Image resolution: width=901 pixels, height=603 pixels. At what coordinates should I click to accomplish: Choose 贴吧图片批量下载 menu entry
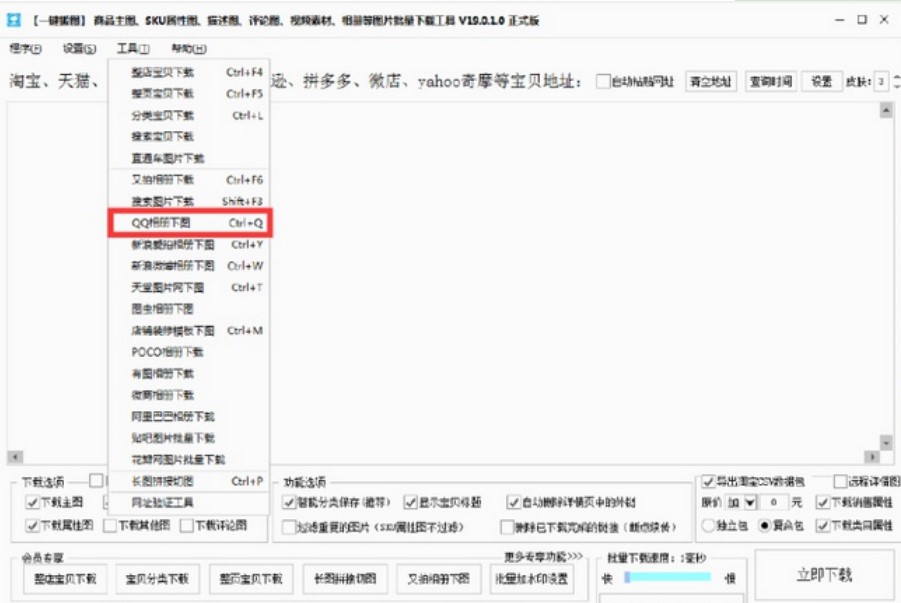pos(189,438)
